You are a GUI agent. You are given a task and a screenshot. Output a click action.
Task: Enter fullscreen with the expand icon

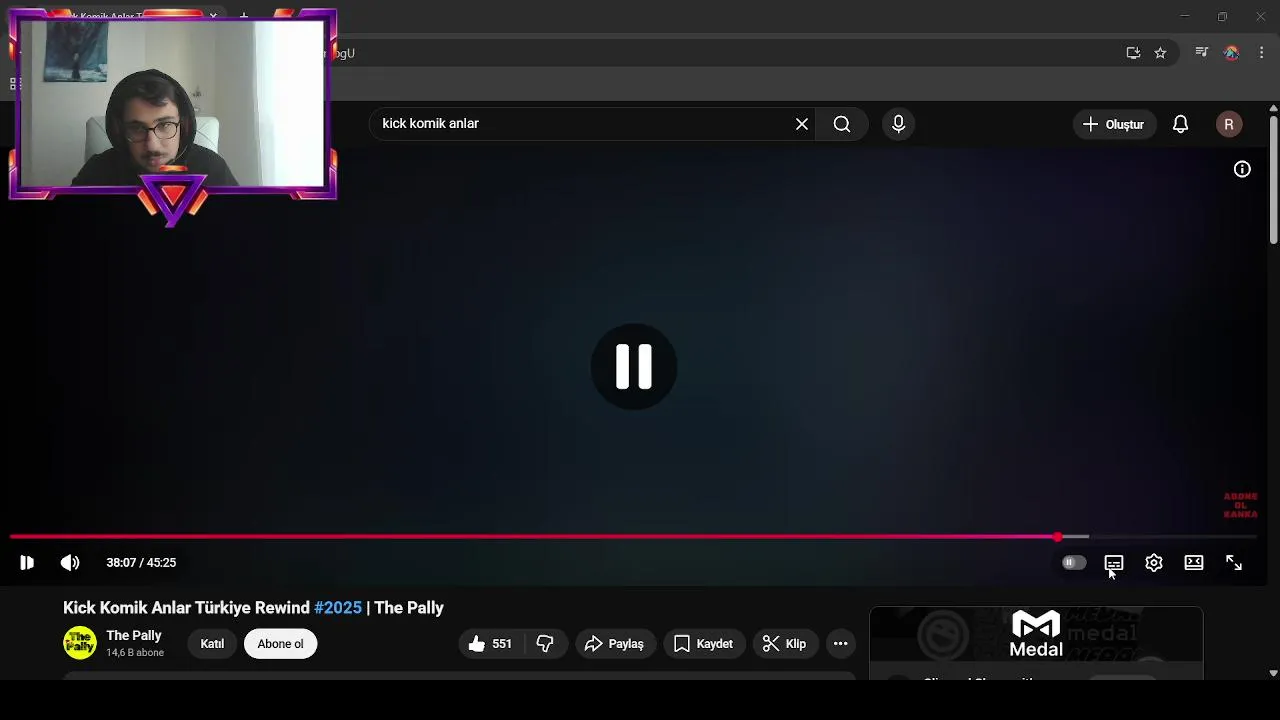pyautogui.click(x=1234, y=563)
